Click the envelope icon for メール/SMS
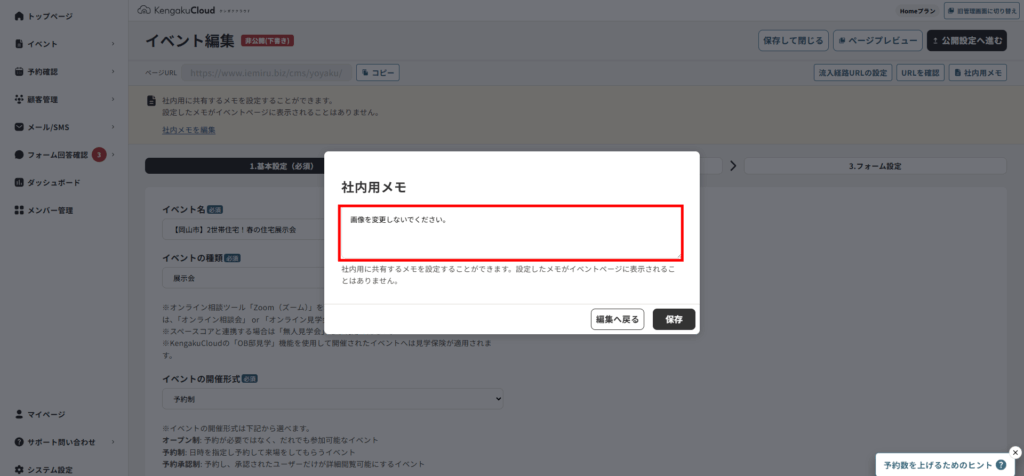Image resolution: width=1024 pixels, height=476 pixels. [x=19, y=127]
